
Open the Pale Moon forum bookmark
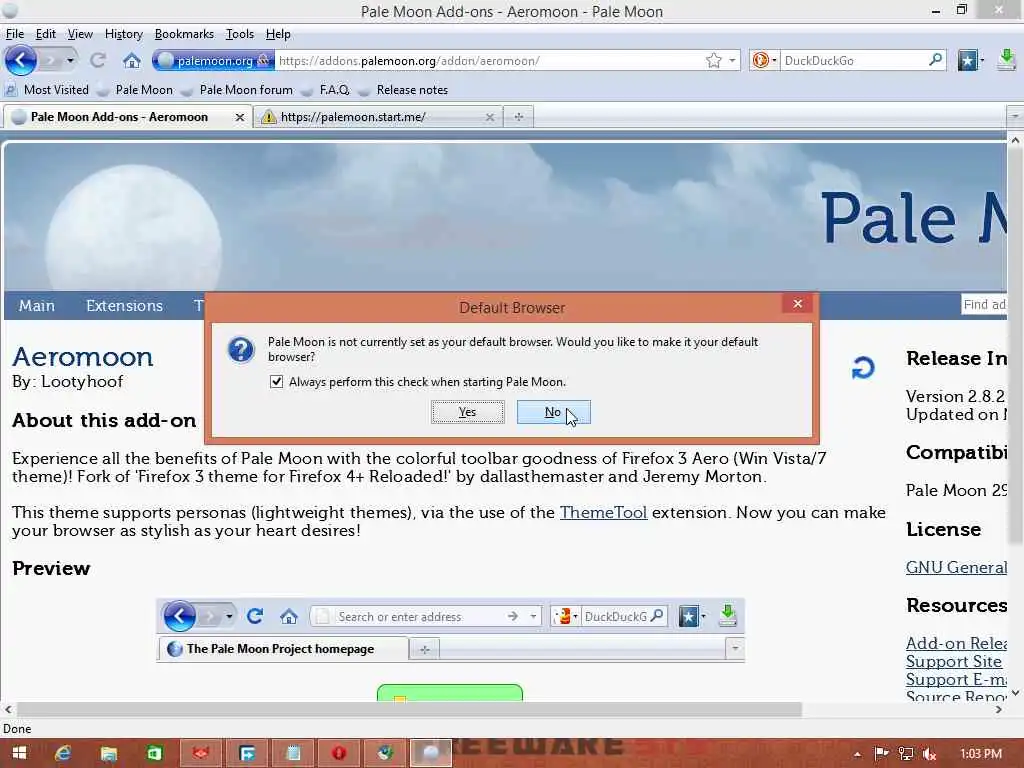coord(237,90)
